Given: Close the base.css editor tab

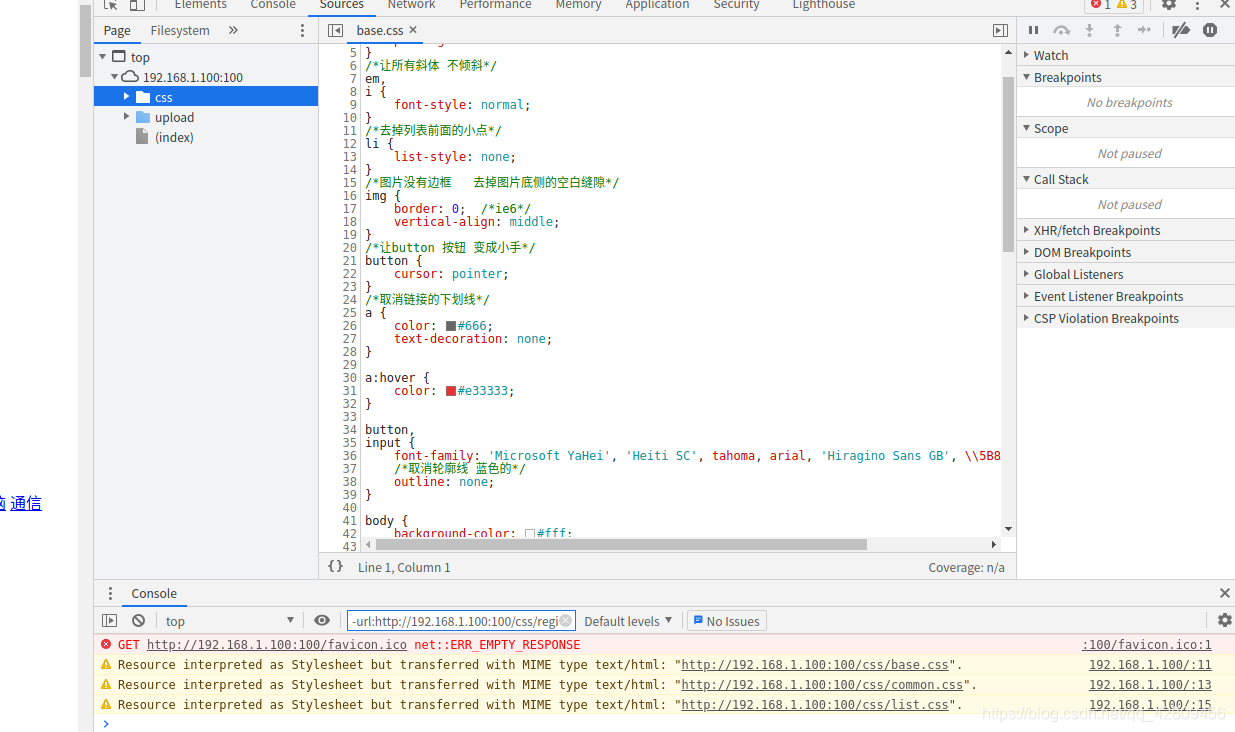Looking at the screenshot, I should (413, 30).
